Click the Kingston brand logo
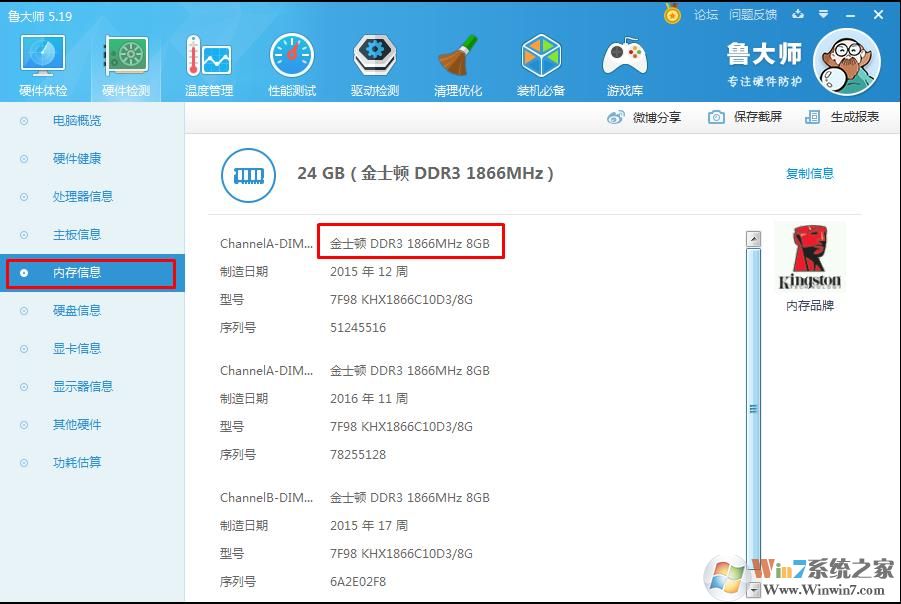The image size is (901, 604). click(x=810, y=257)
